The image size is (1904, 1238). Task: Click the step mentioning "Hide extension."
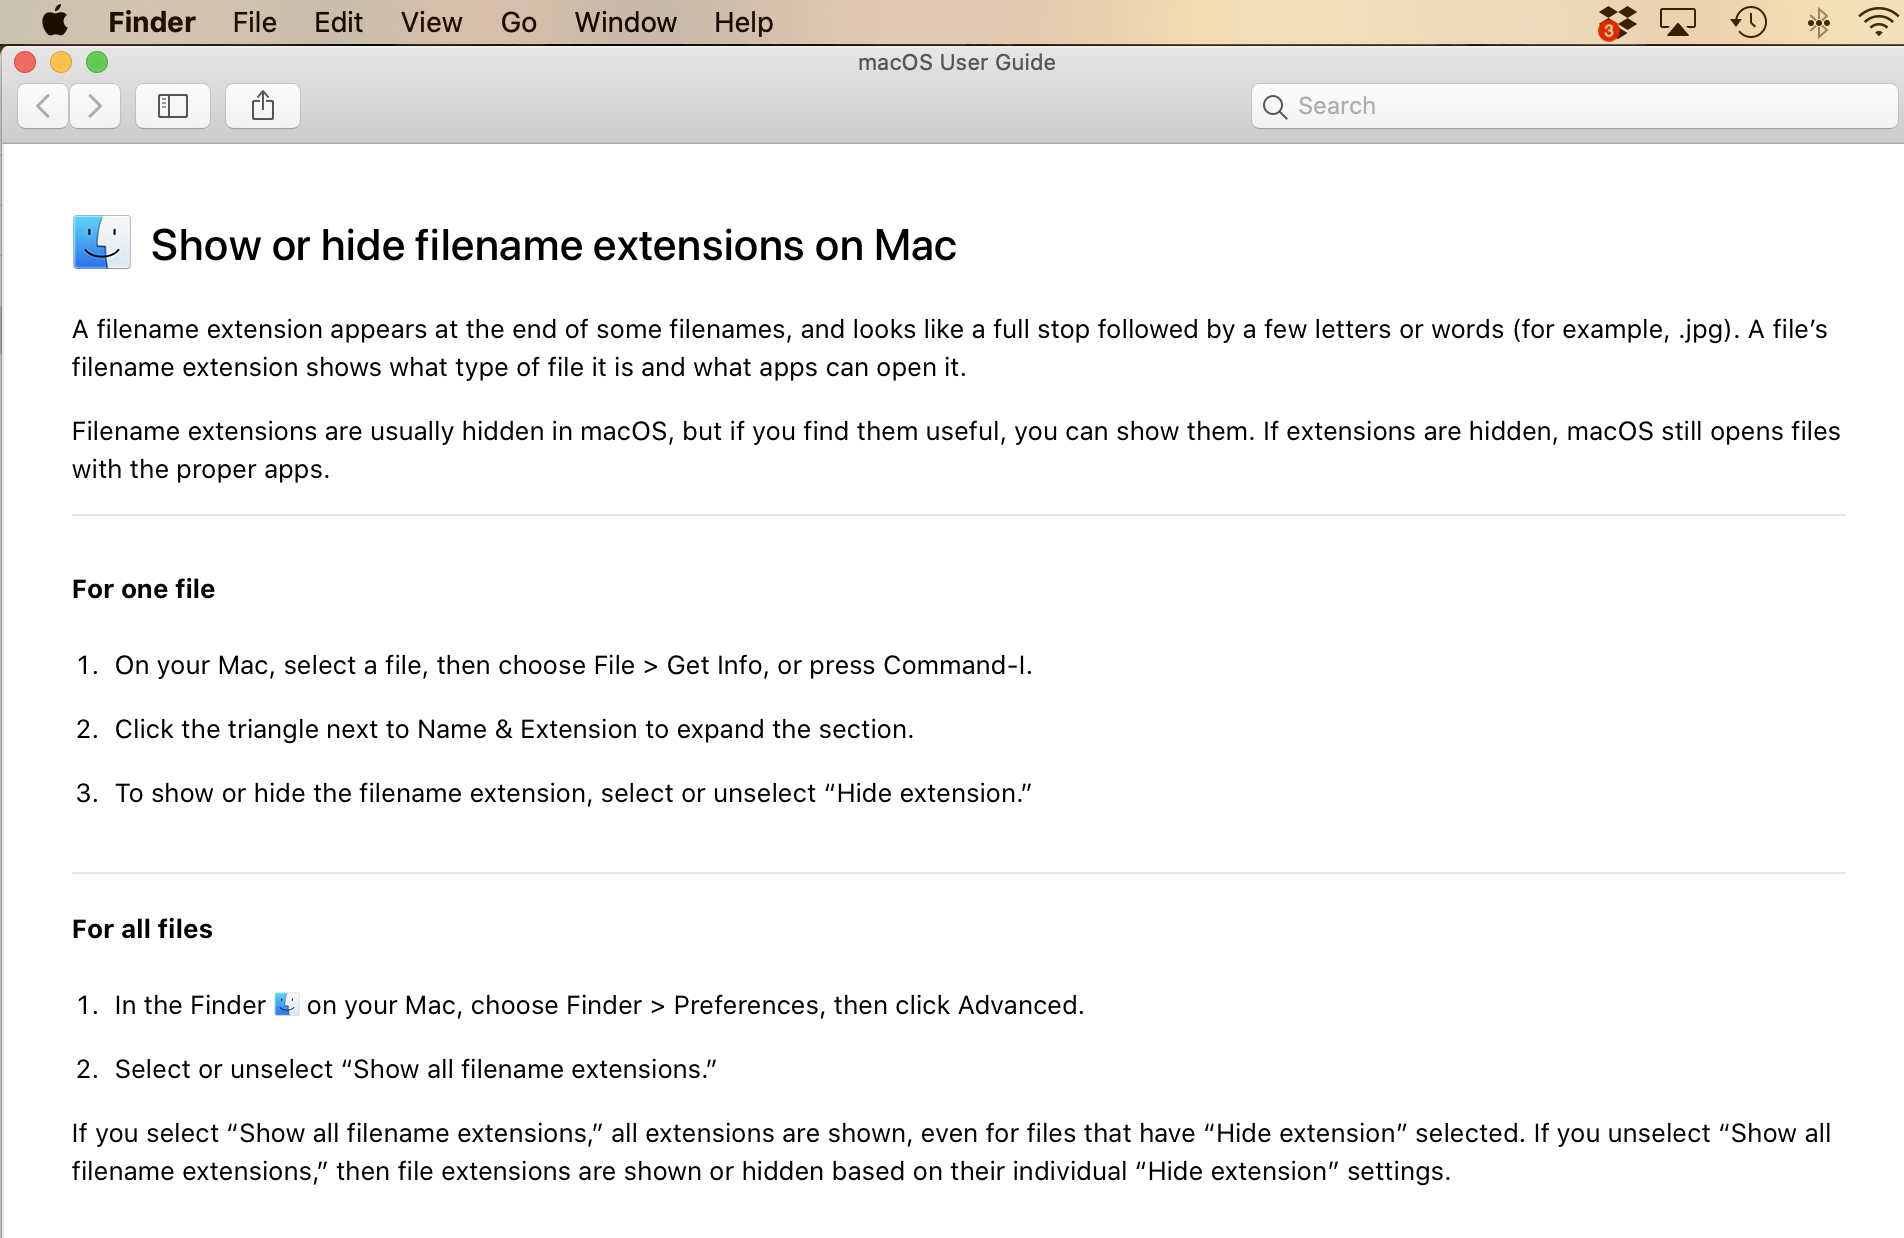click(573, 793)
